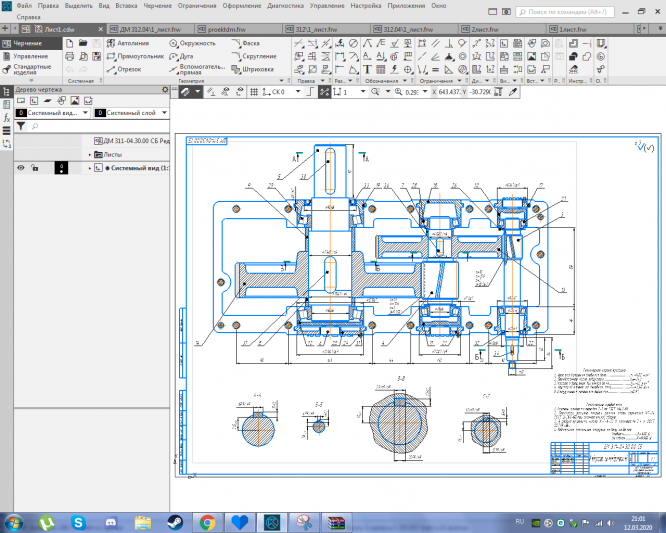666x533 pixels.
Task: Open the Черчение menu
Action: 157,5
